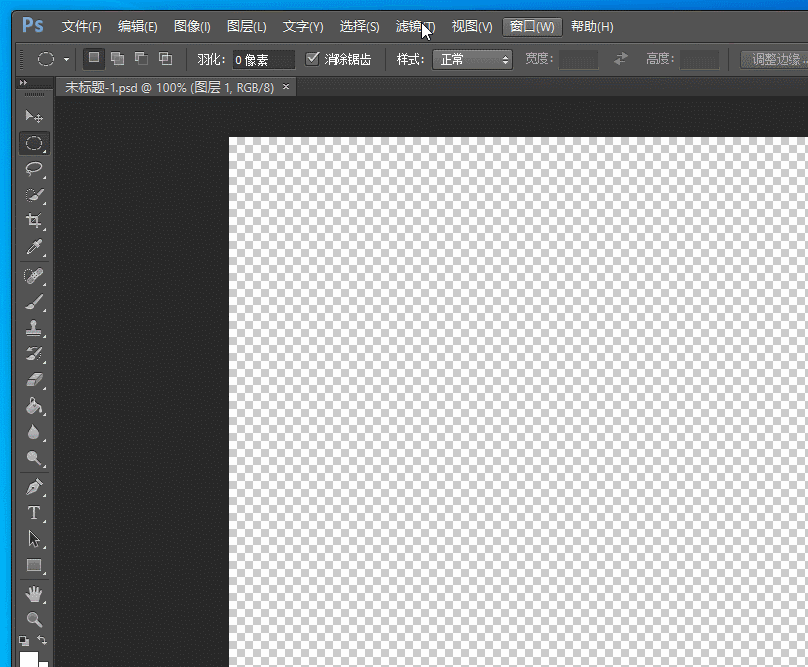Viewport: 808px width, 667px height.
Task: Open the 文件(F) menu
Action: [x=81, y=26]
